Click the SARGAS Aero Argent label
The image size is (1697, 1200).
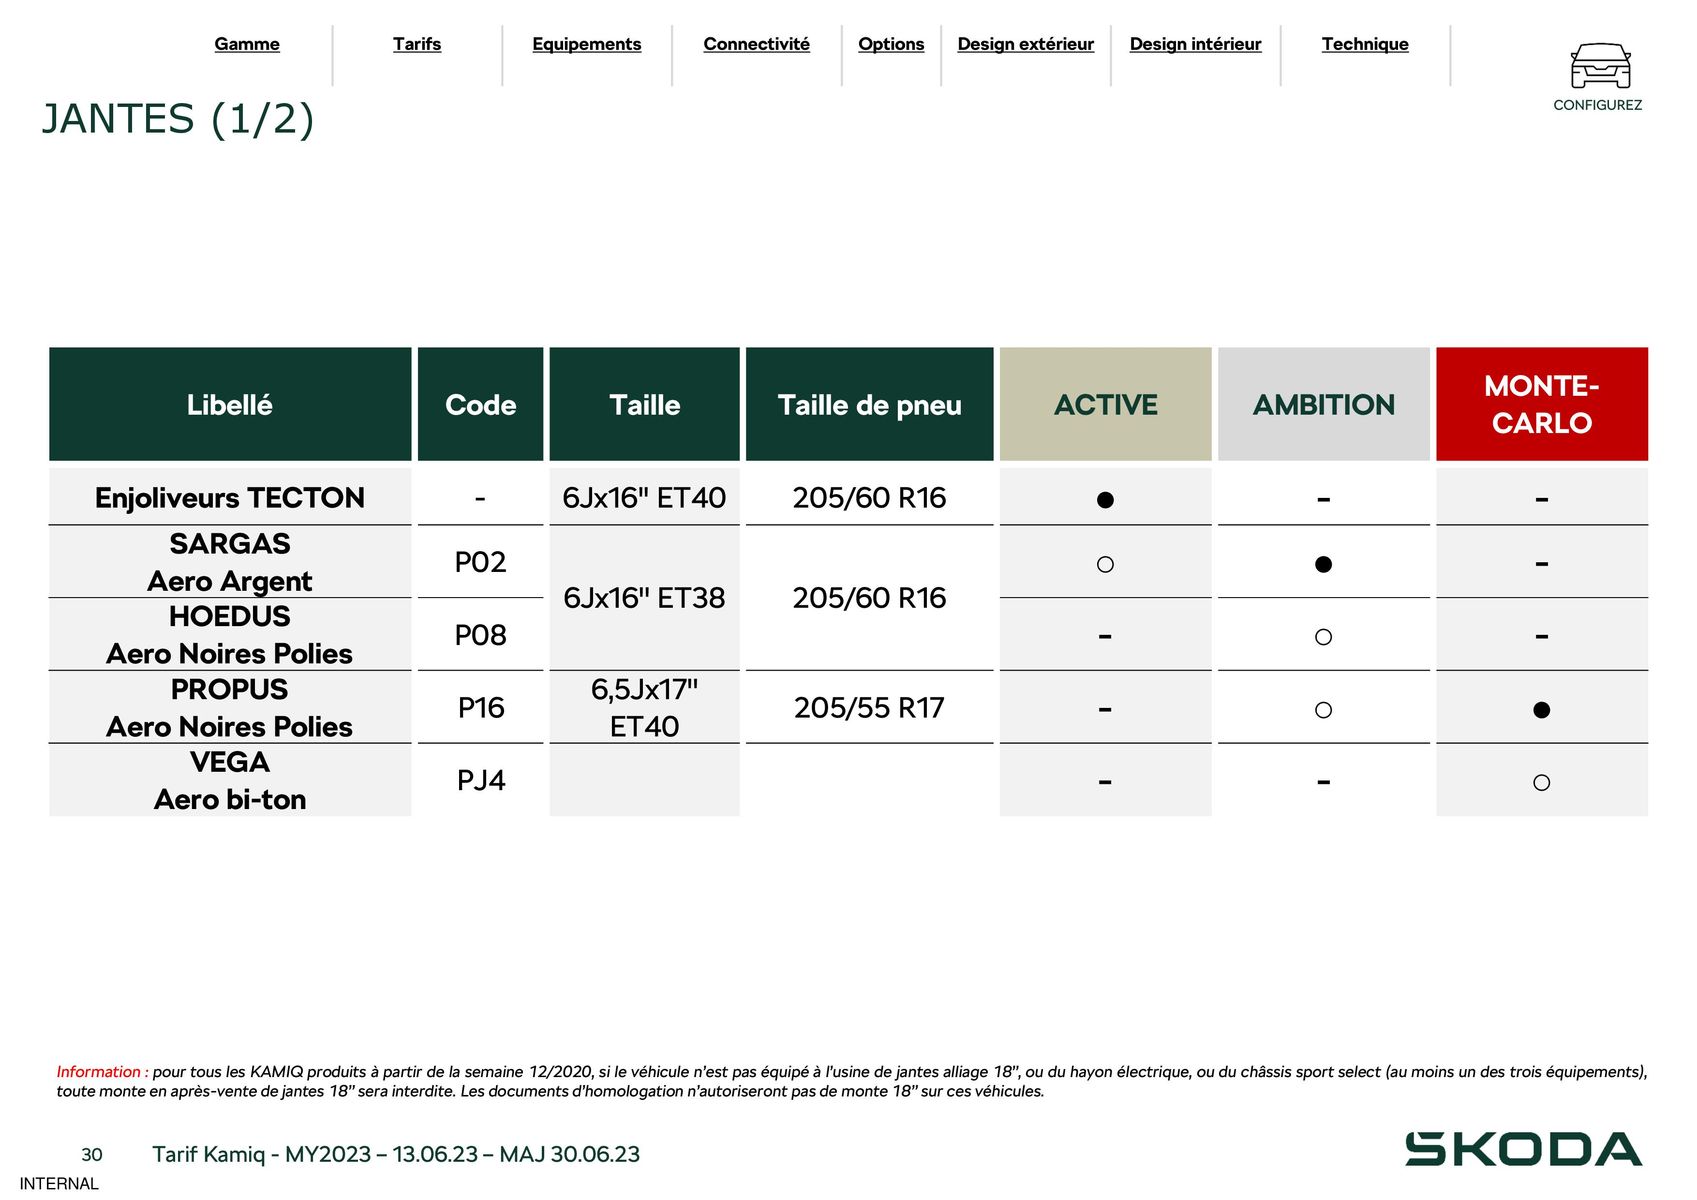coord(230,562)
